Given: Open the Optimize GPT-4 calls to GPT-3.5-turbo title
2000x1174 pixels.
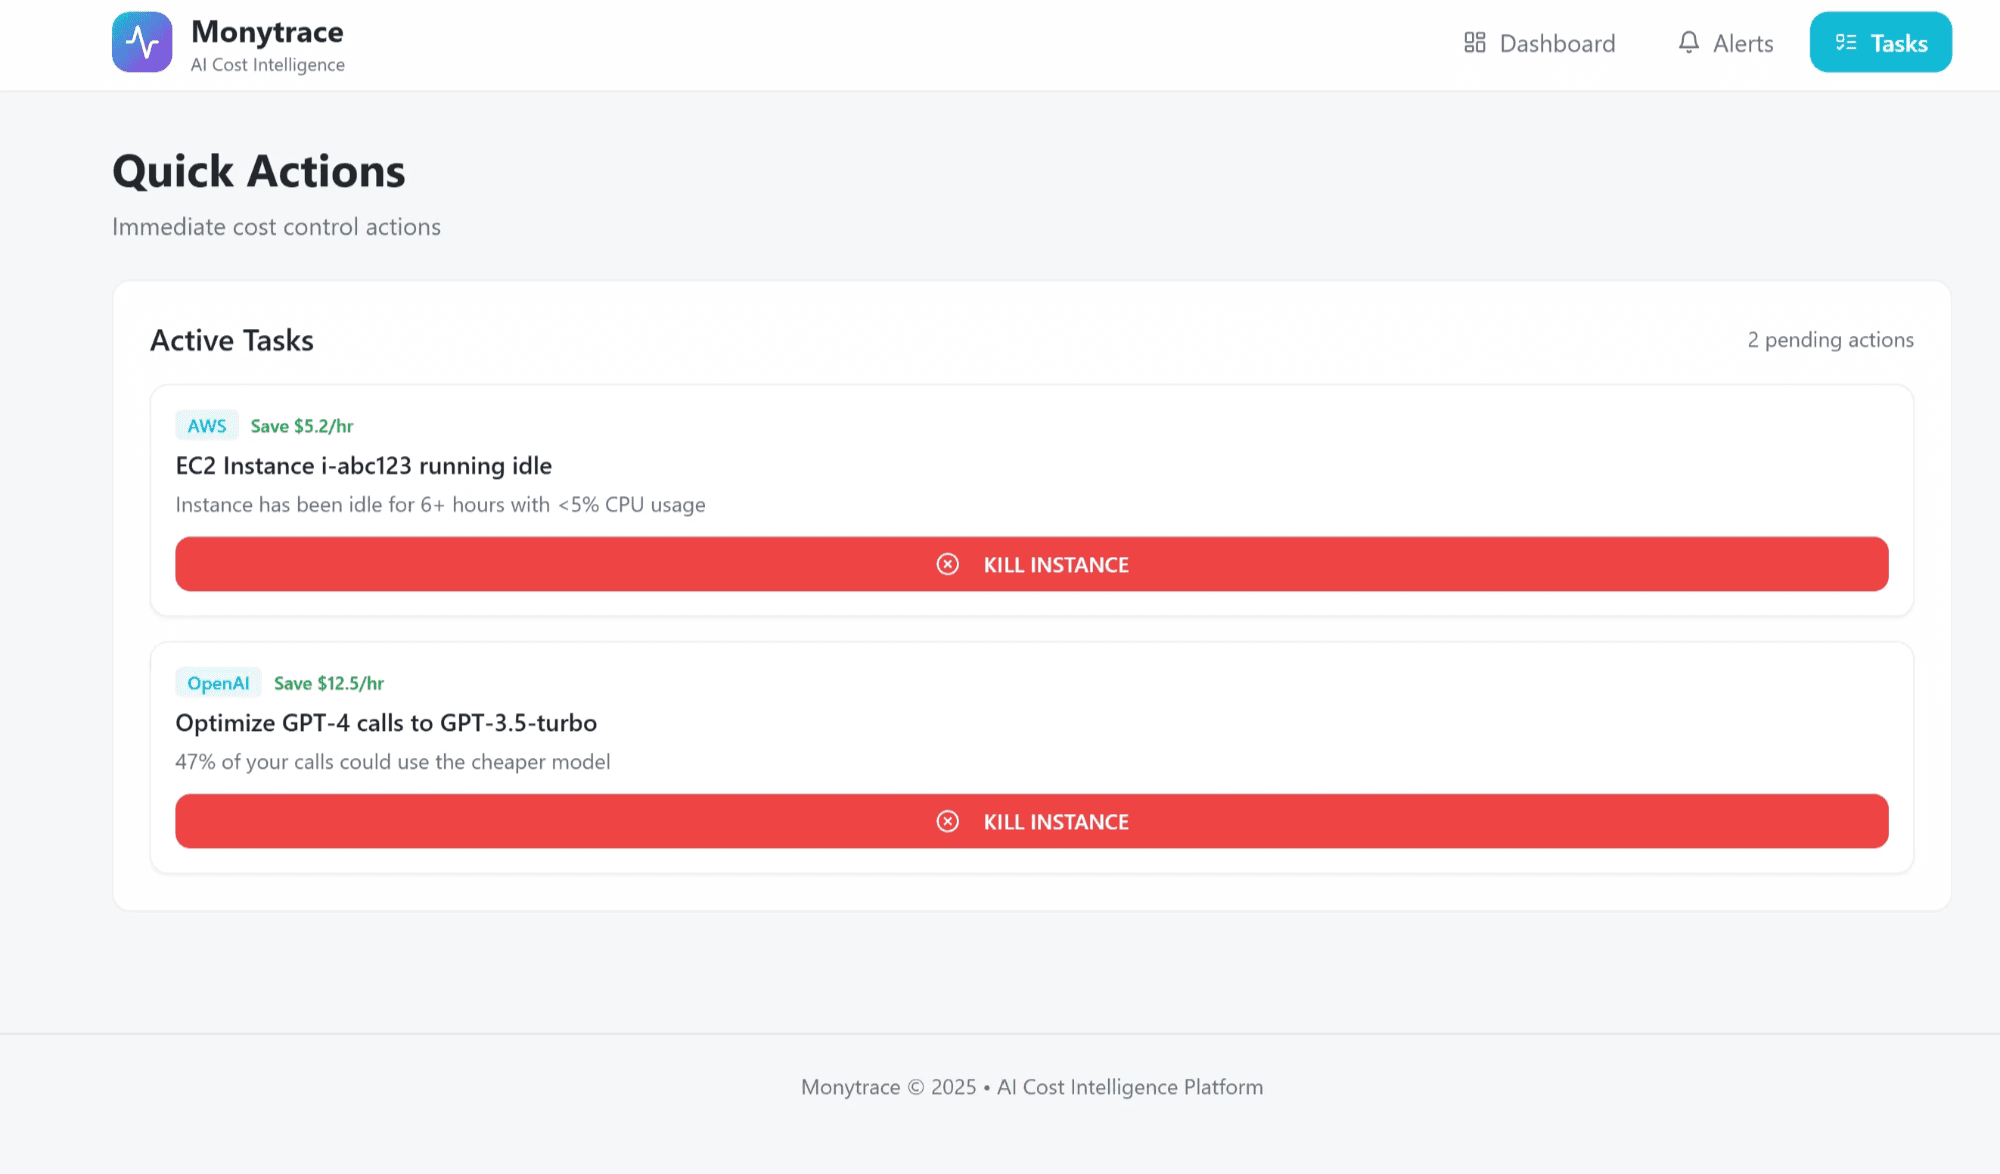Looking at the screenshot, I should 386,723.
